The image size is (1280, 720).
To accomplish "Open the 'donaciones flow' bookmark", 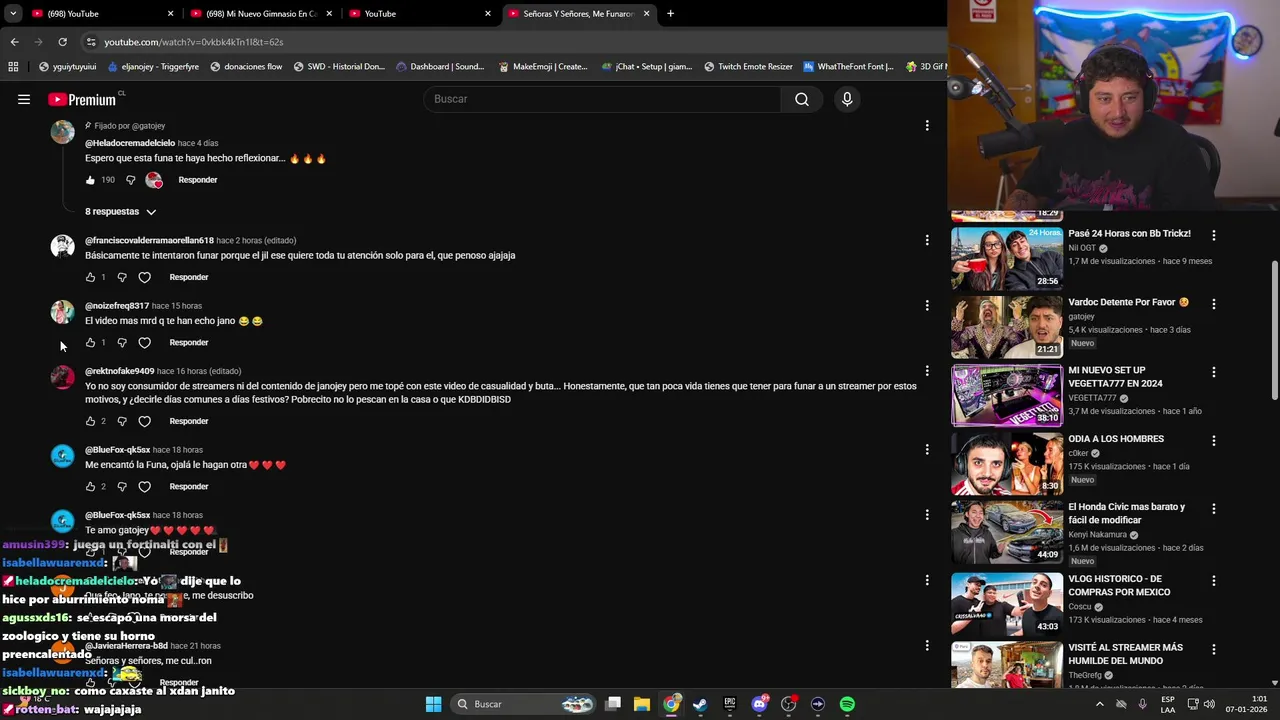I will point(245,67).
